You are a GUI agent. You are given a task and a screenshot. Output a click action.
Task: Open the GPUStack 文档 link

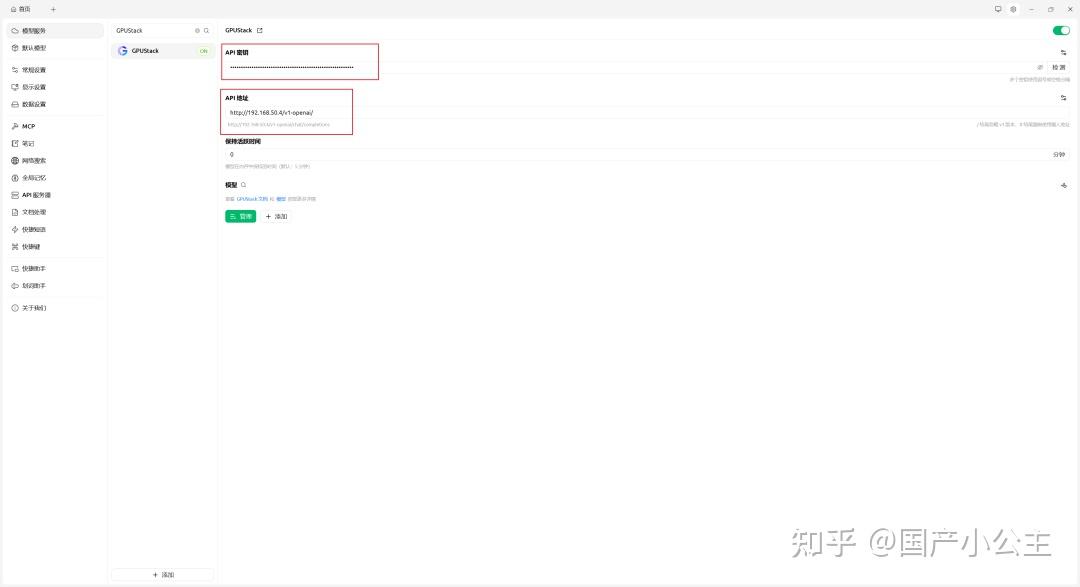pos(252,199)
